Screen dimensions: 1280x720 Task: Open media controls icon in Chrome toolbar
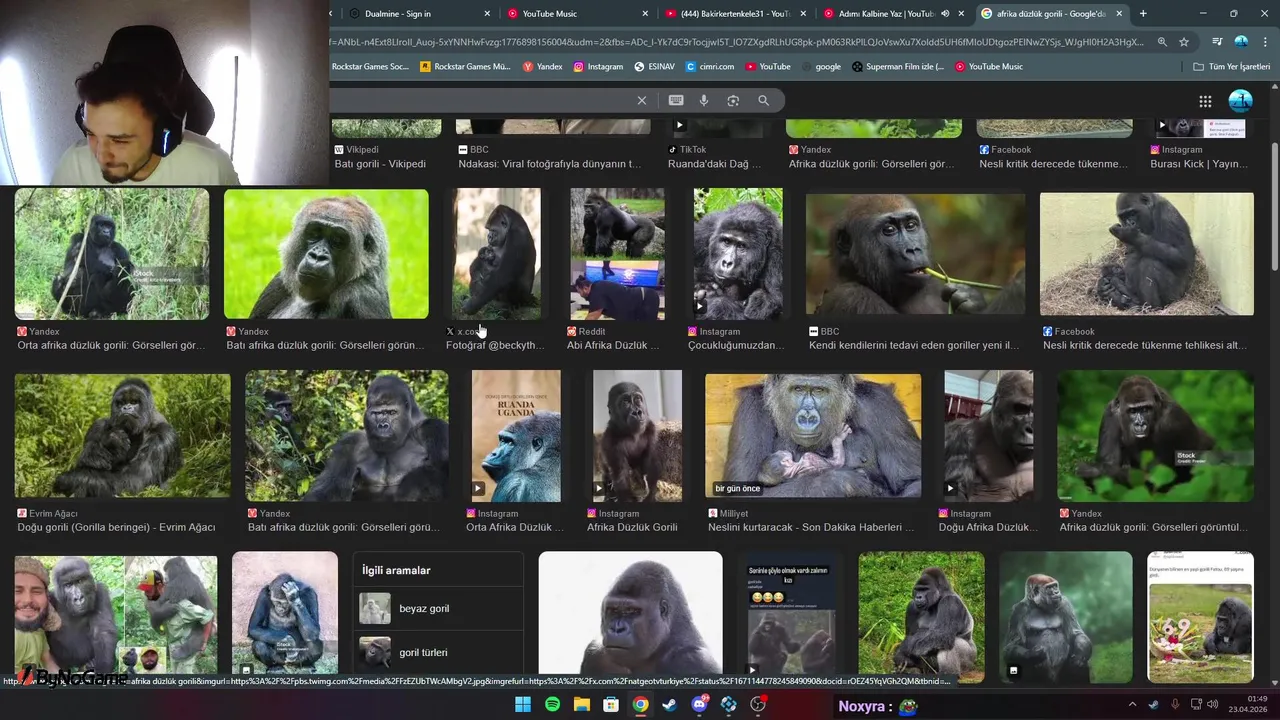pyautogui.click(x=1217, y=42)
